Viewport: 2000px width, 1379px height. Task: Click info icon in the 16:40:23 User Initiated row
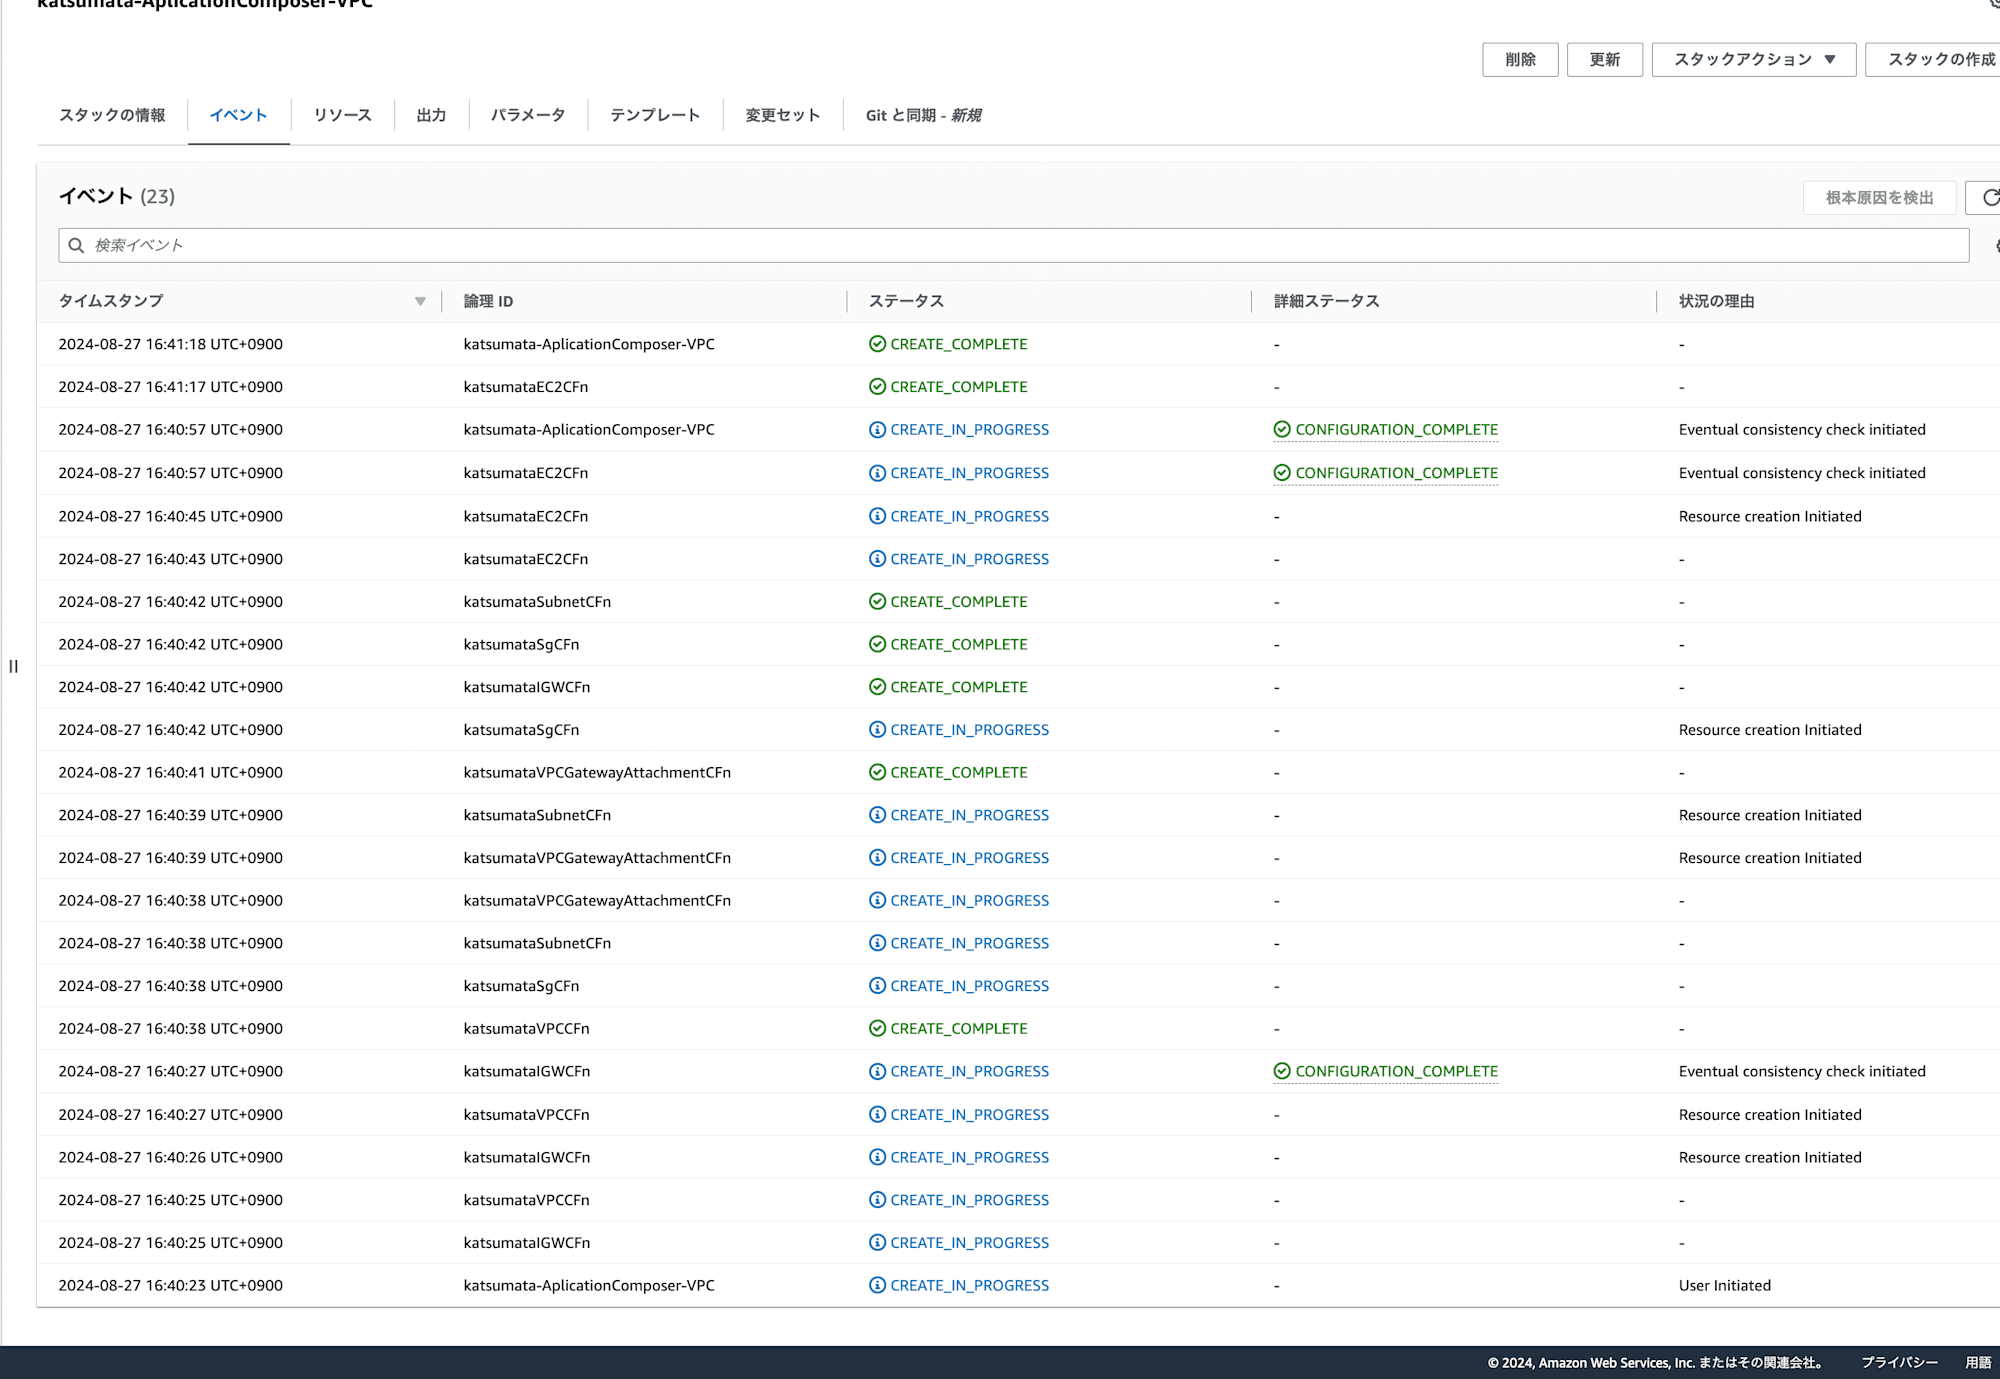point(877,1285)
